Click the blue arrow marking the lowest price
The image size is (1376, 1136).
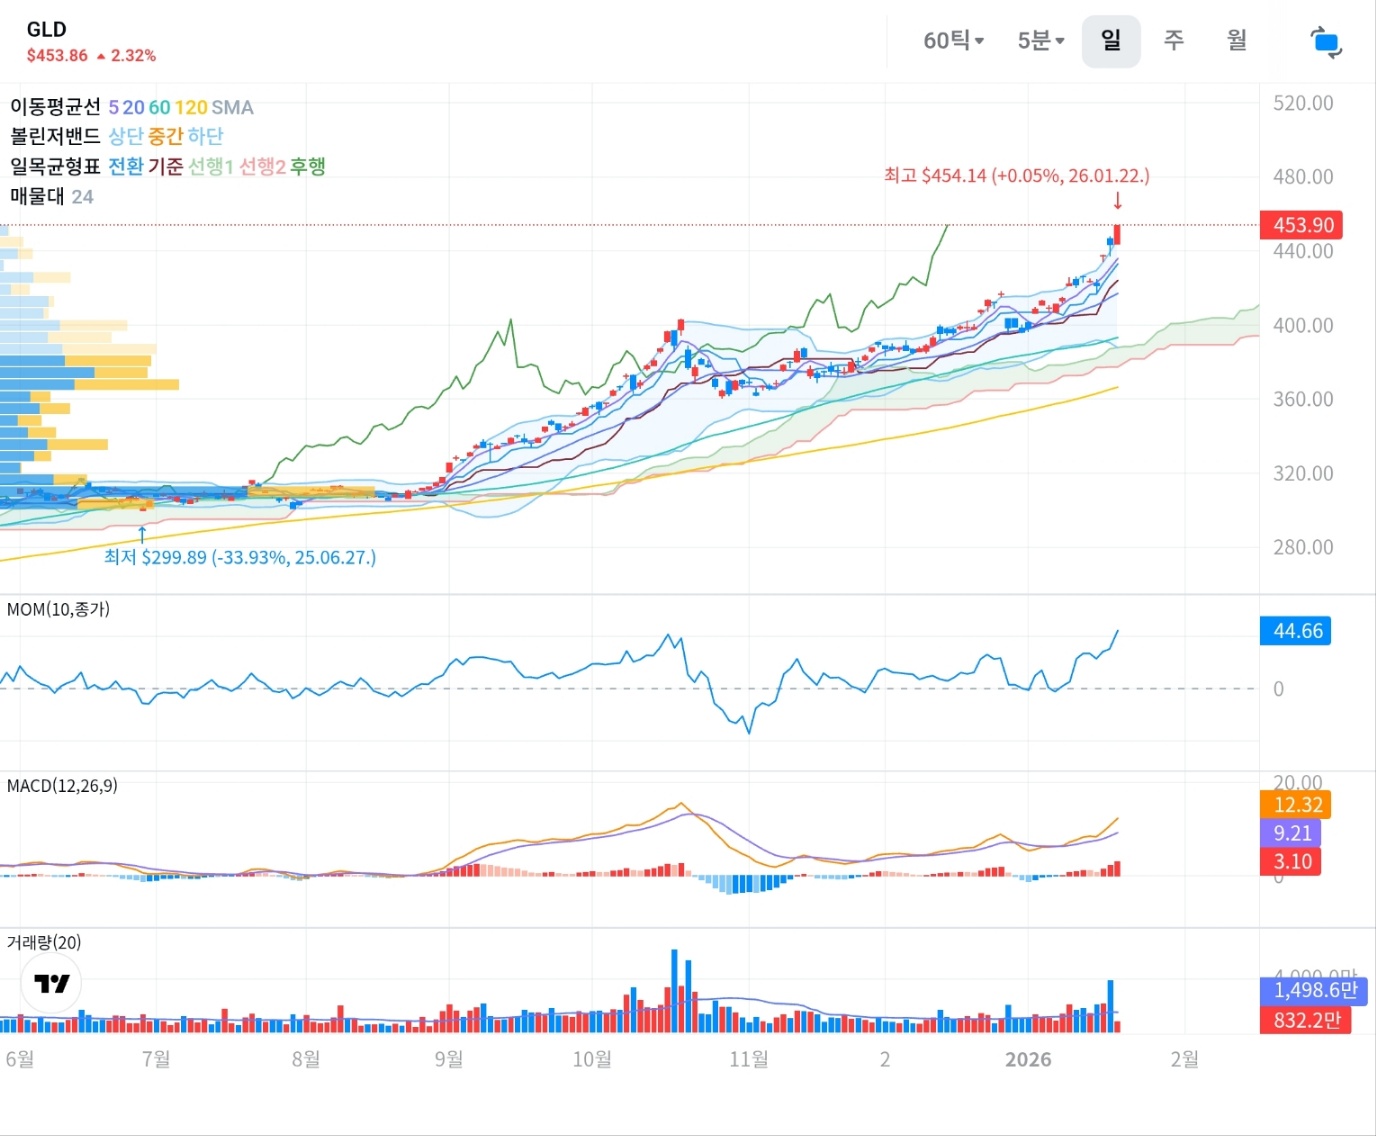coord(142,534)
